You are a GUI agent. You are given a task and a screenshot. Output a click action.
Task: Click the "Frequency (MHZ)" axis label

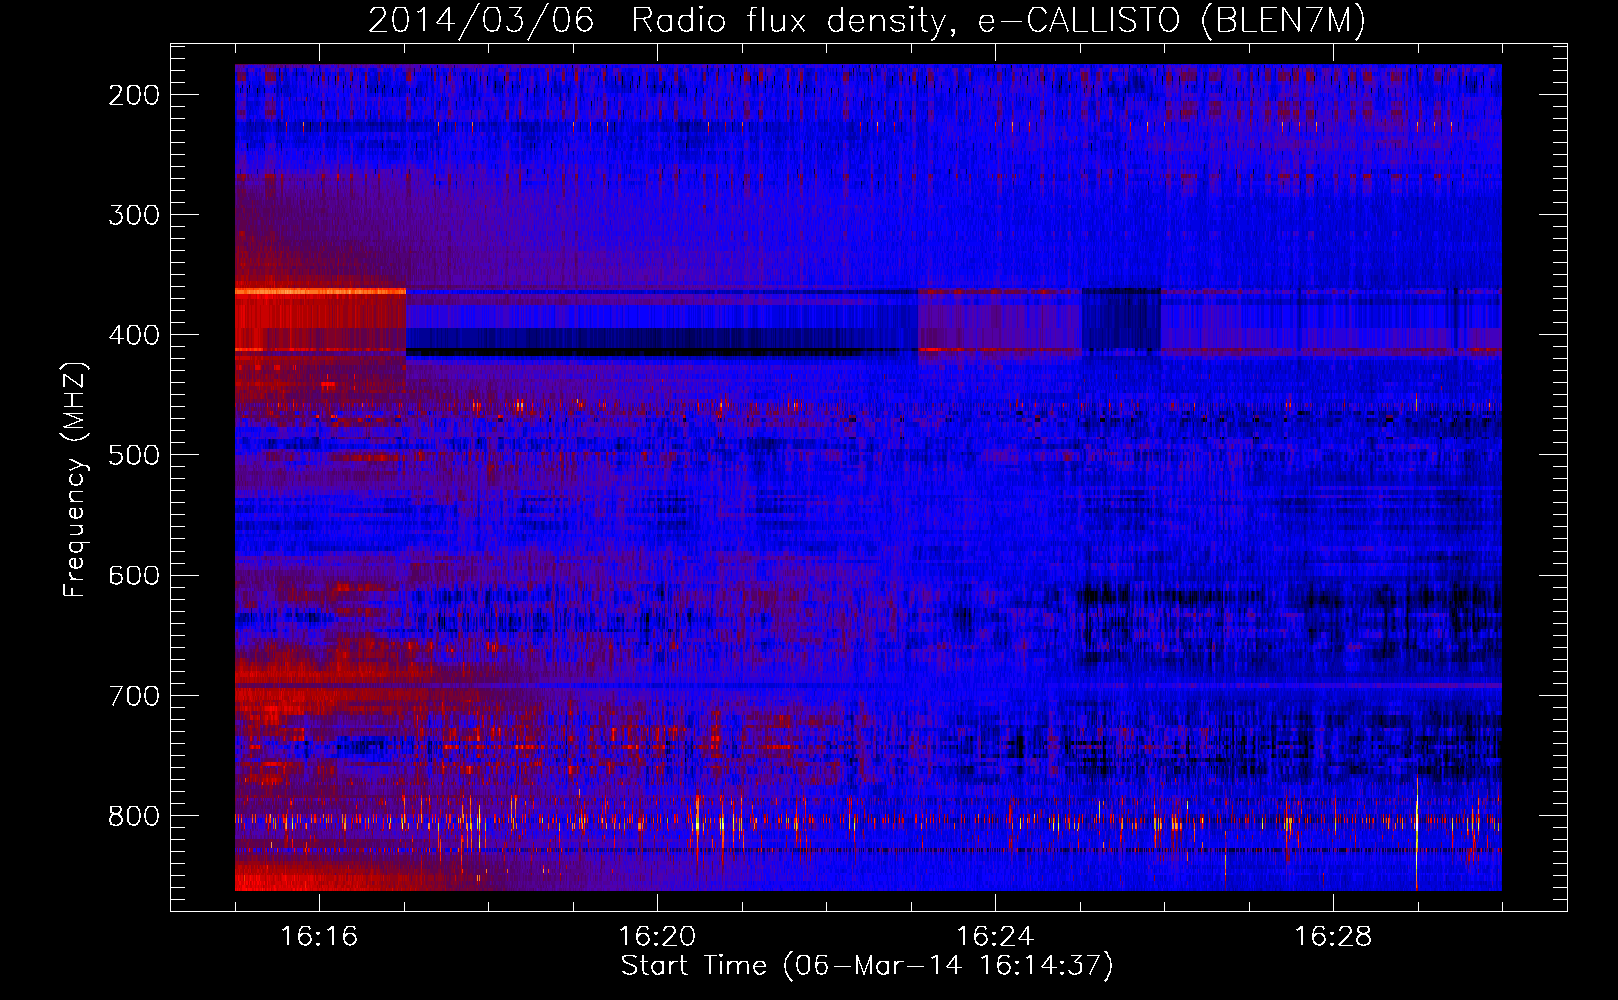point(75,479)
